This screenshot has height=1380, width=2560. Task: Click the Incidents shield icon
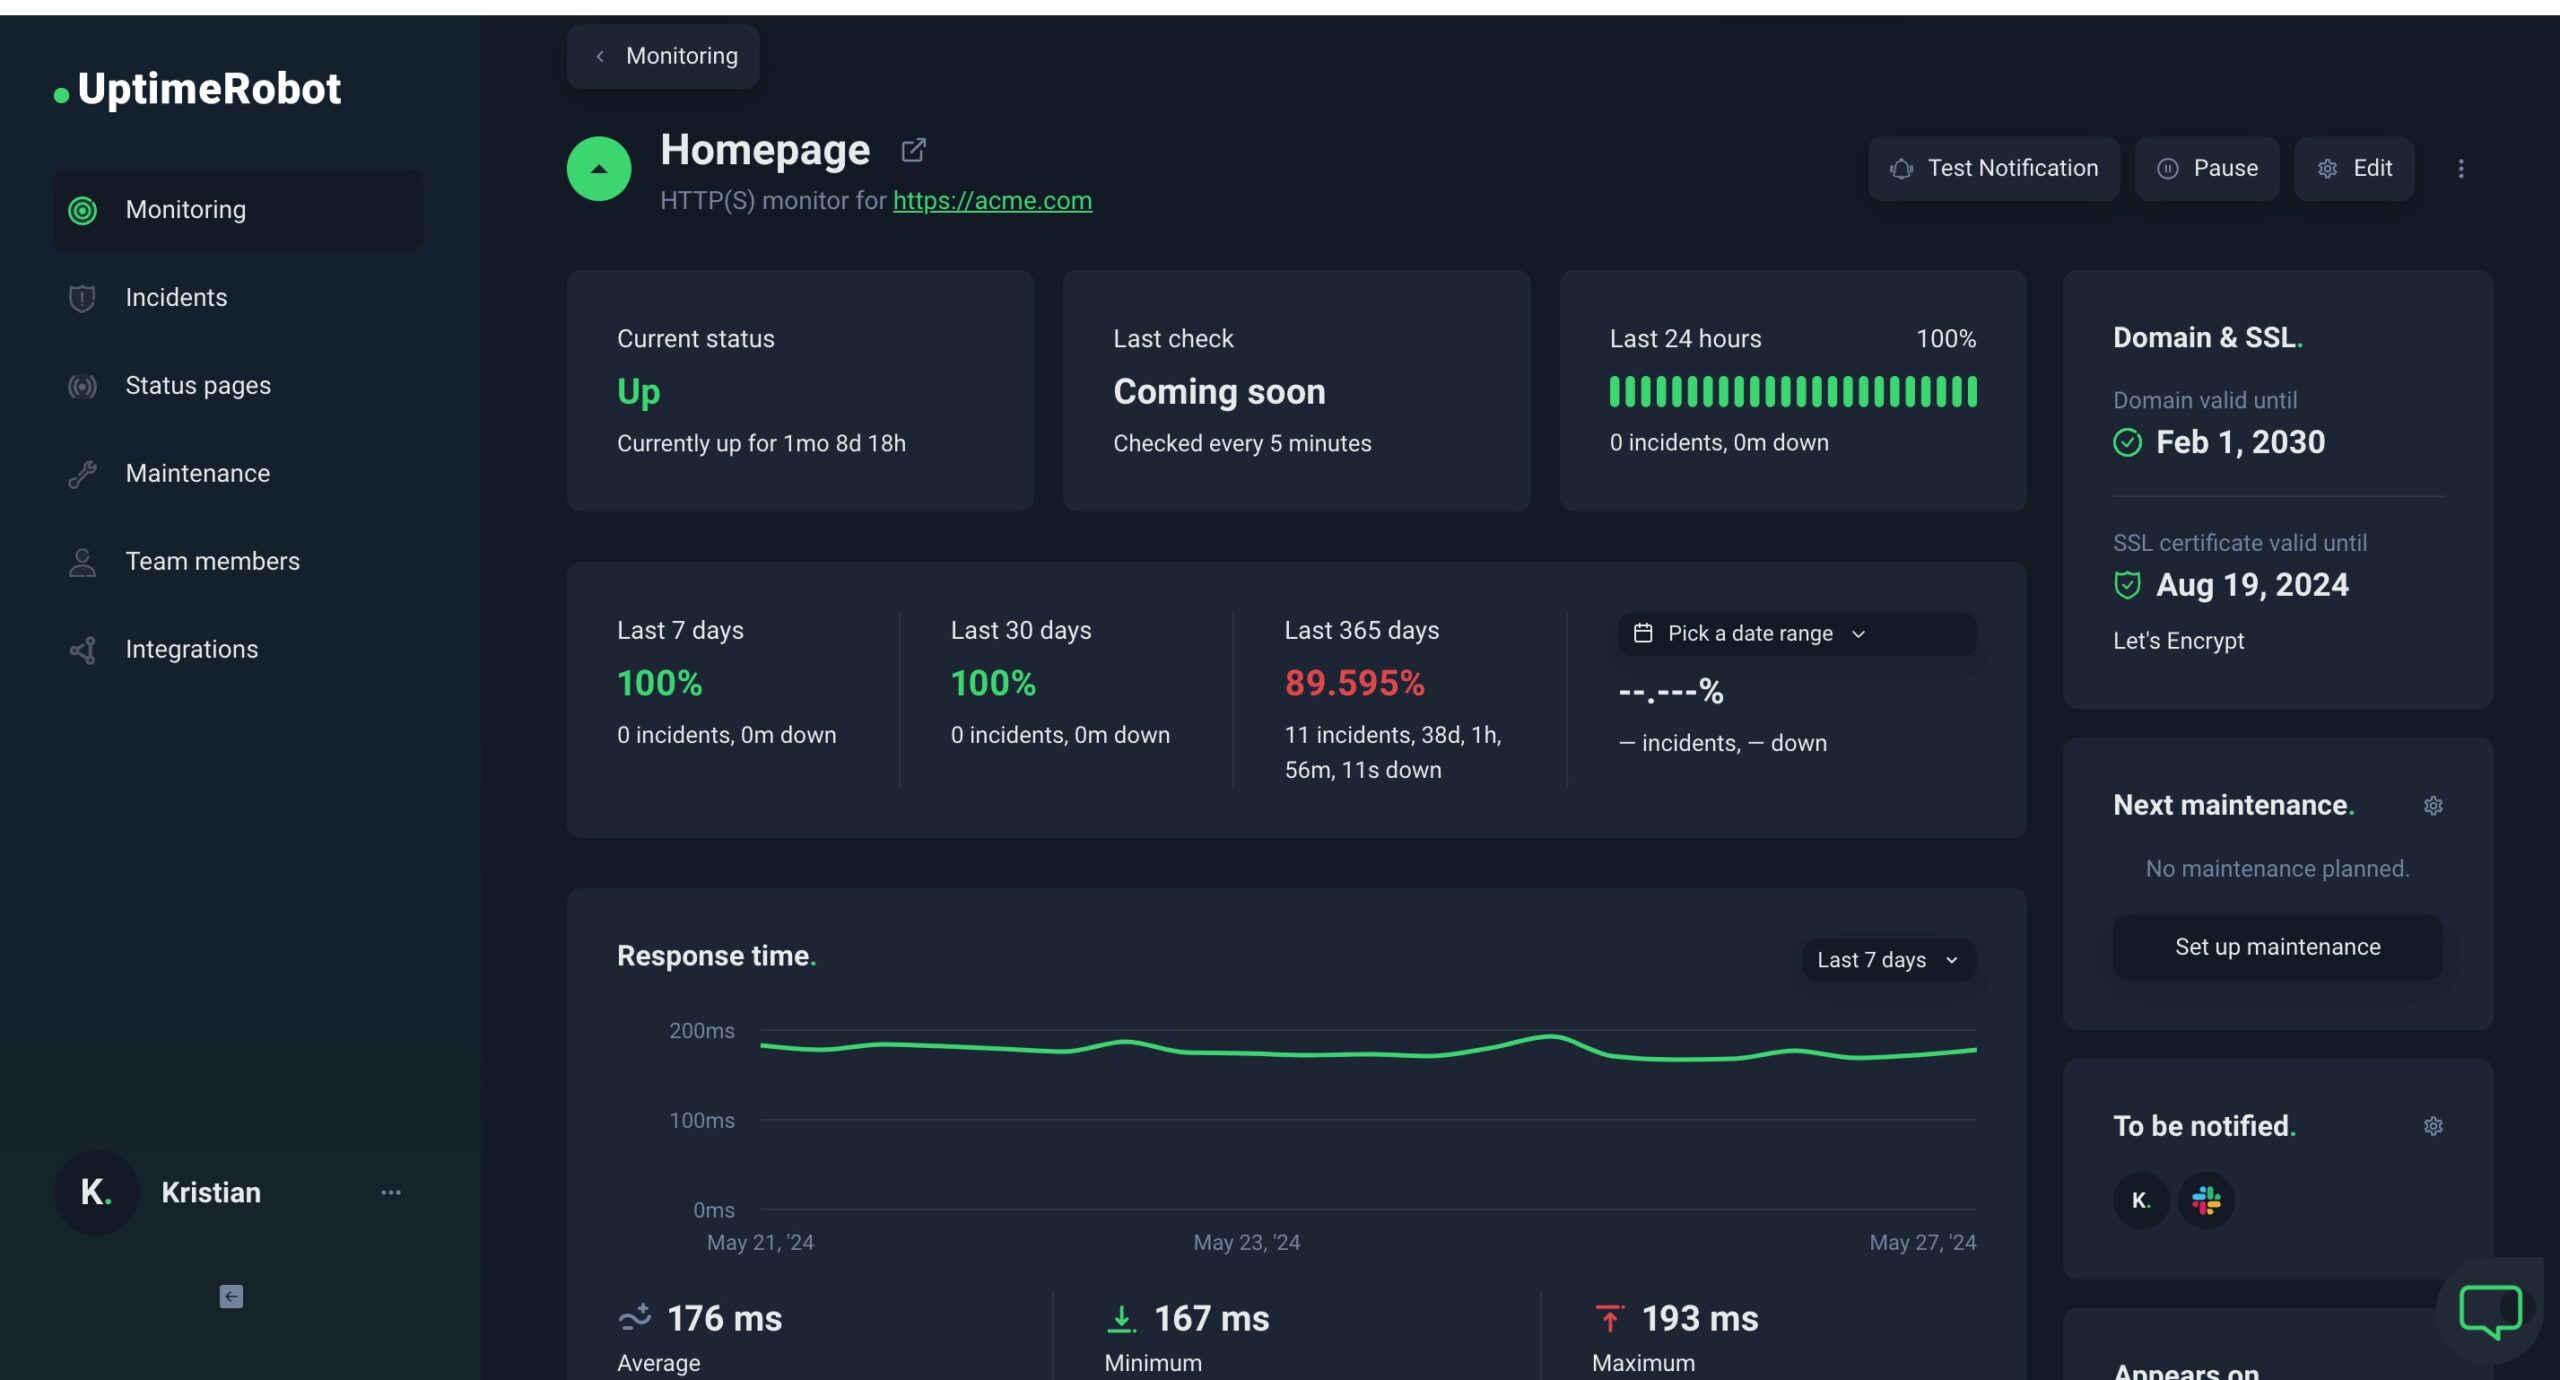pos(82,298)
